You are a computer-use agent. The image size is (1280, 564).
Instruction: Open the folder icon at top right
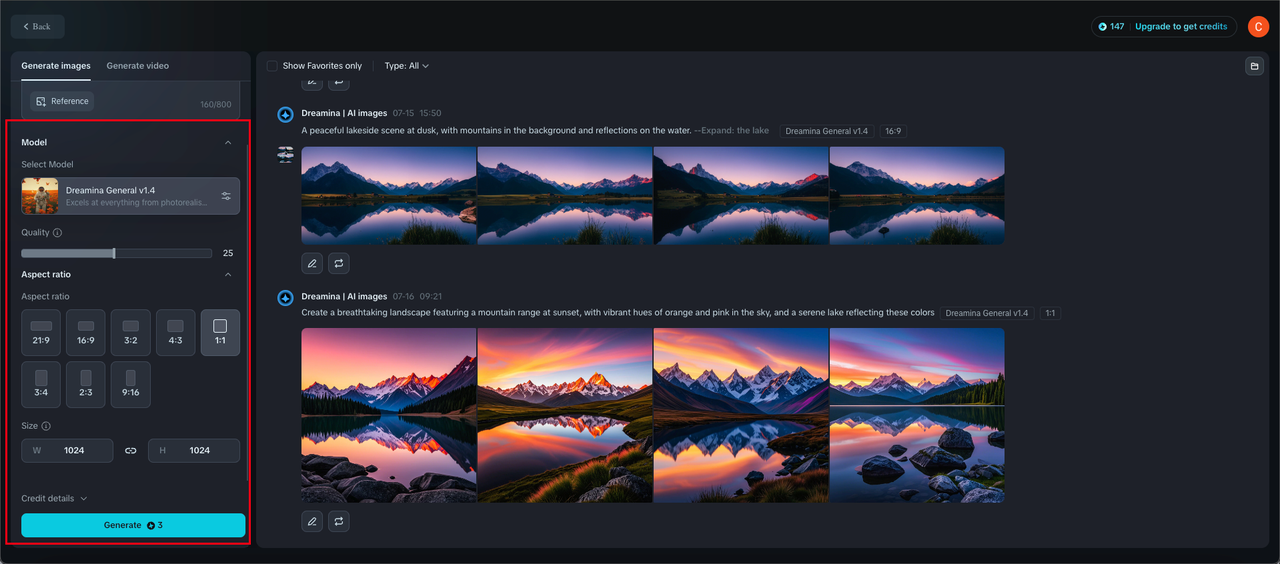(1253, 66)
